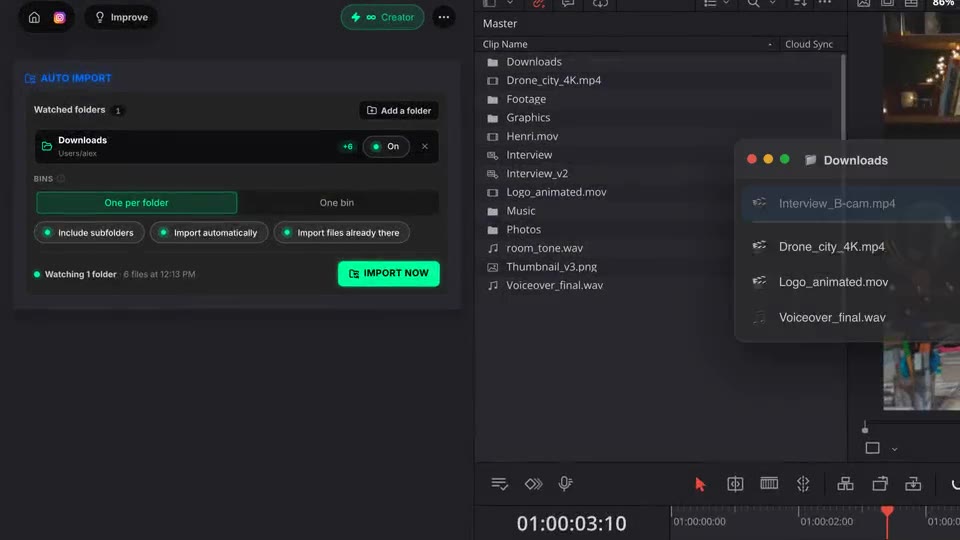This screenshot has height=540, width=960.
Task: Click the red timeline playhead marker
Action: (x=887, y=511)
